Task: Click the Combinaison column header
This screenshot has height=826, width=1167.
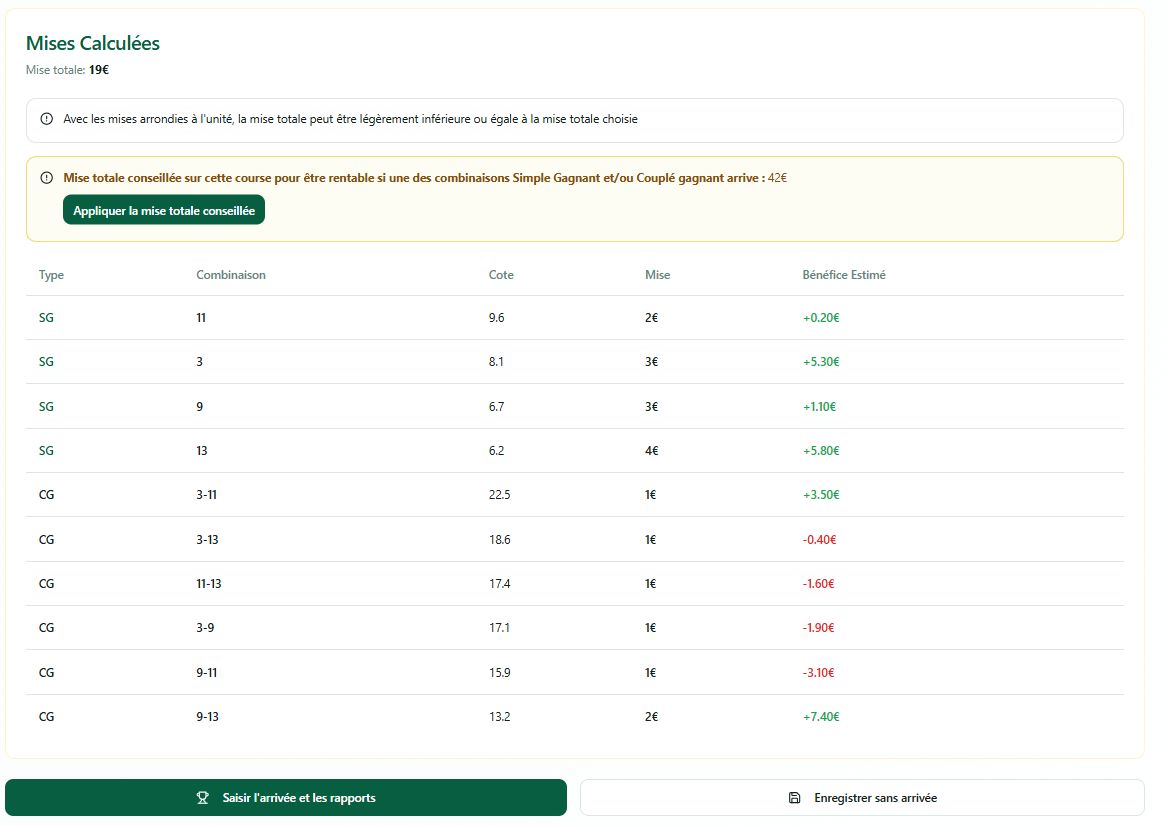Action: [x=231, y=275]
